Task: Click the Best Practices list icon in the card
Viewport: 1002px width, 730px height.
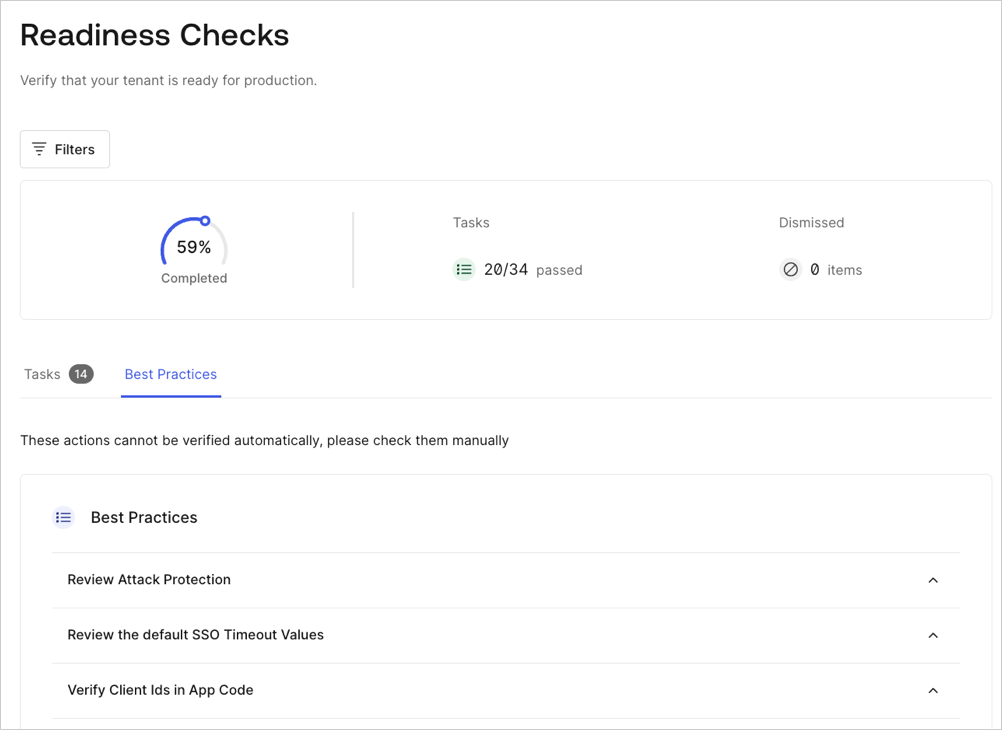Action: coord(63,517)
